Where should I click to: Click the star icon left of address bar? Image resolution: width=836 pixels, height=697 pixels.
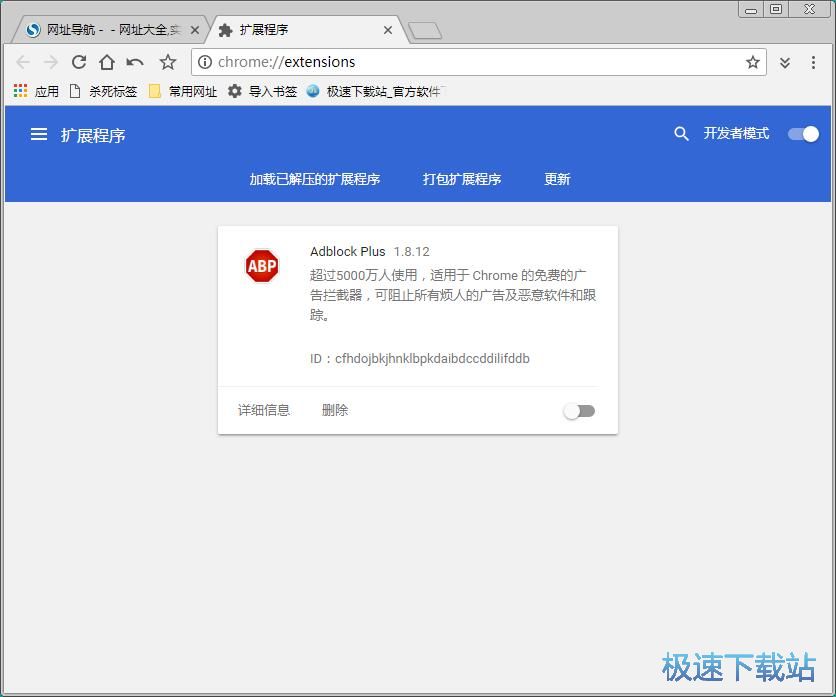(168, 62)
